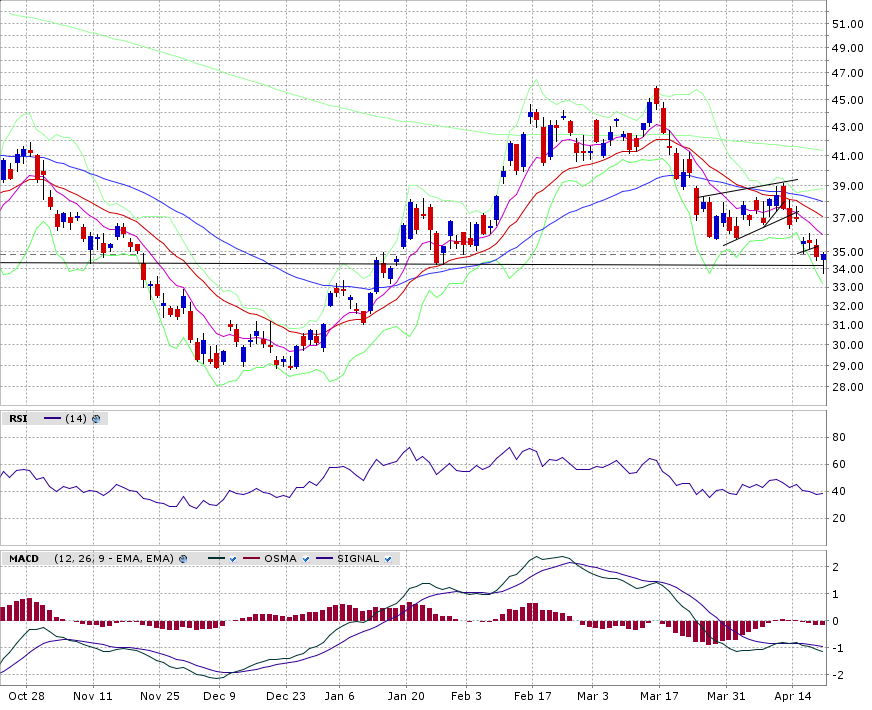Viewport: 872px width, 710px height.
Task: Click the Jan 20 date label
Action: 406,696
